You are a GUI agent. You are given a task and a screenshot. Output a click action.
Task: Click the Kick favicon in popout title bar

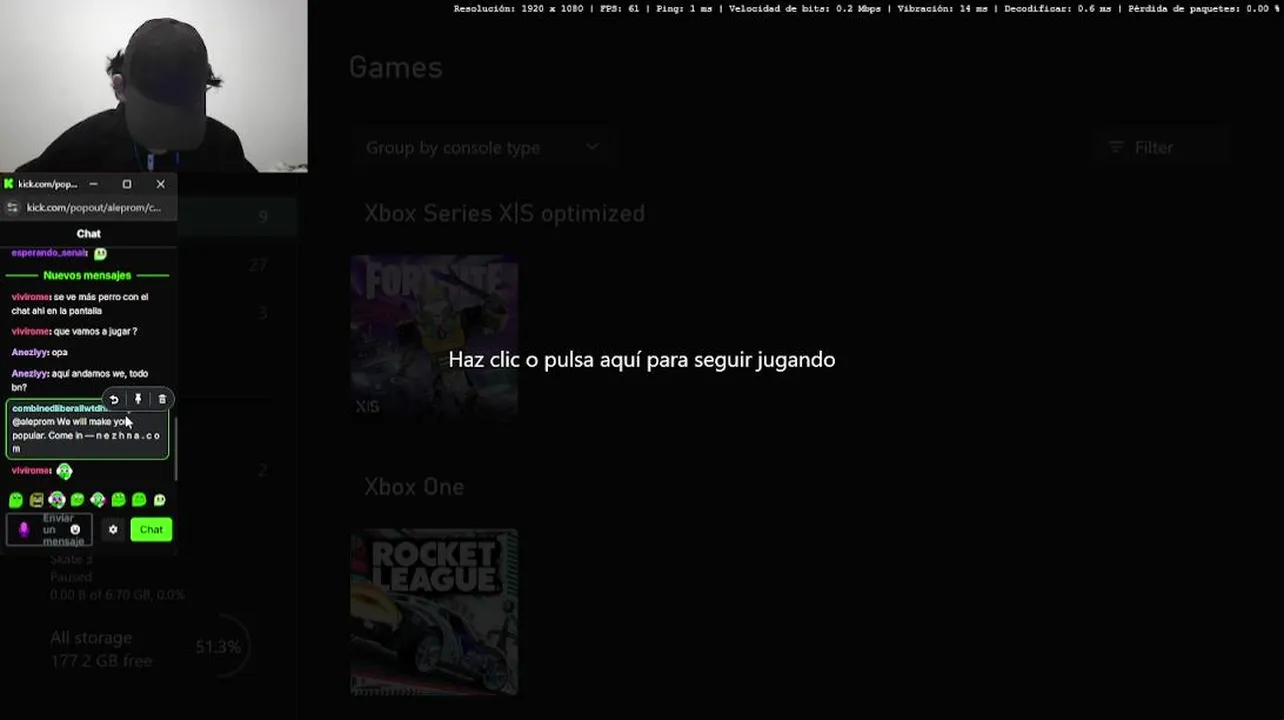pyautogui.click(x=9, y=184)
